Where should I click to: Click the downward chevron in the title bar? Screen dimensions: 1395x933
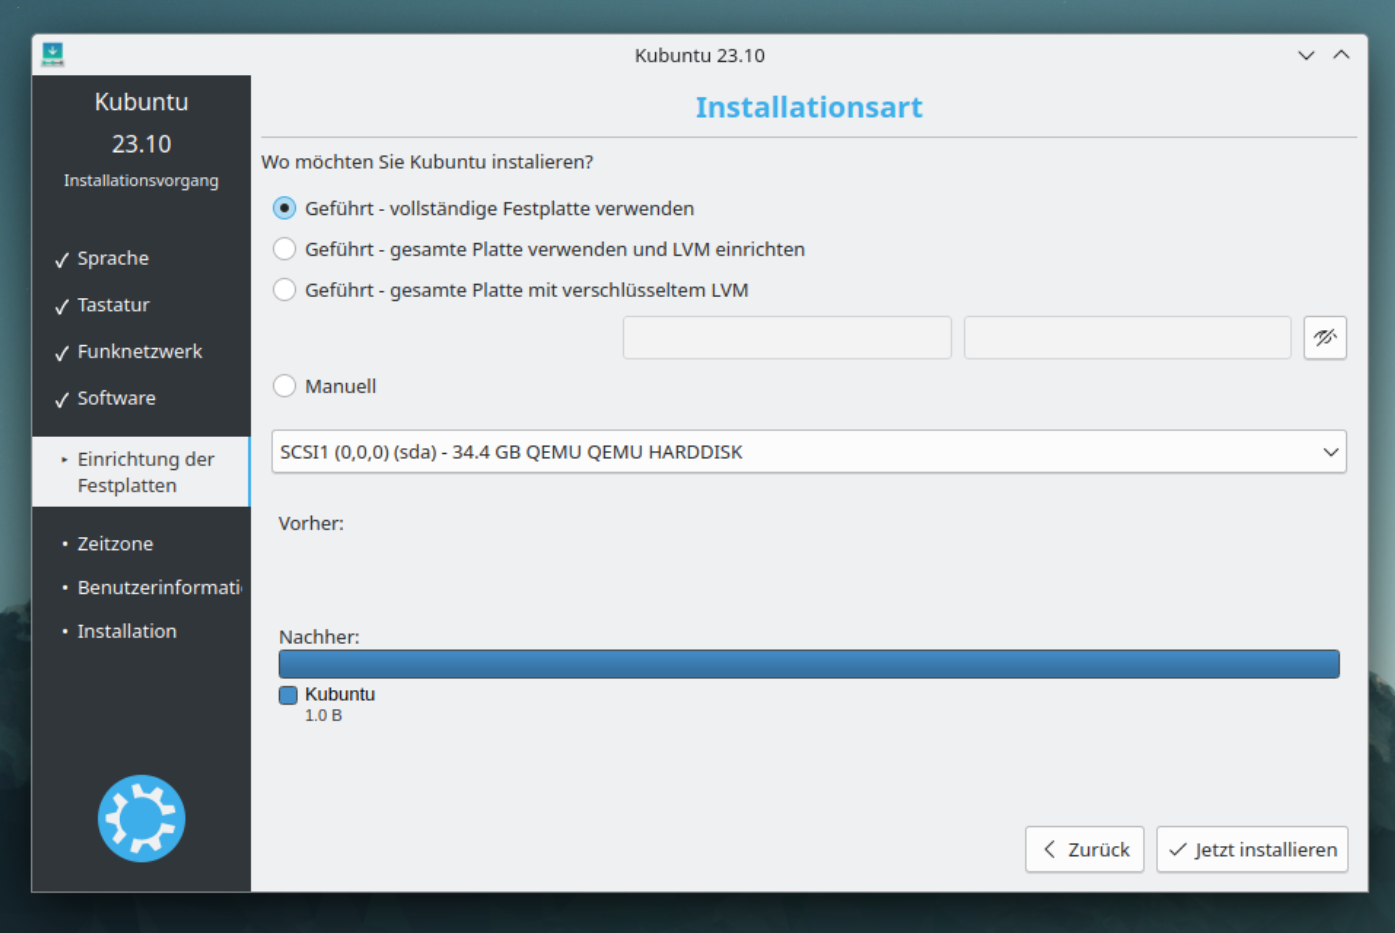(1306, 55)
